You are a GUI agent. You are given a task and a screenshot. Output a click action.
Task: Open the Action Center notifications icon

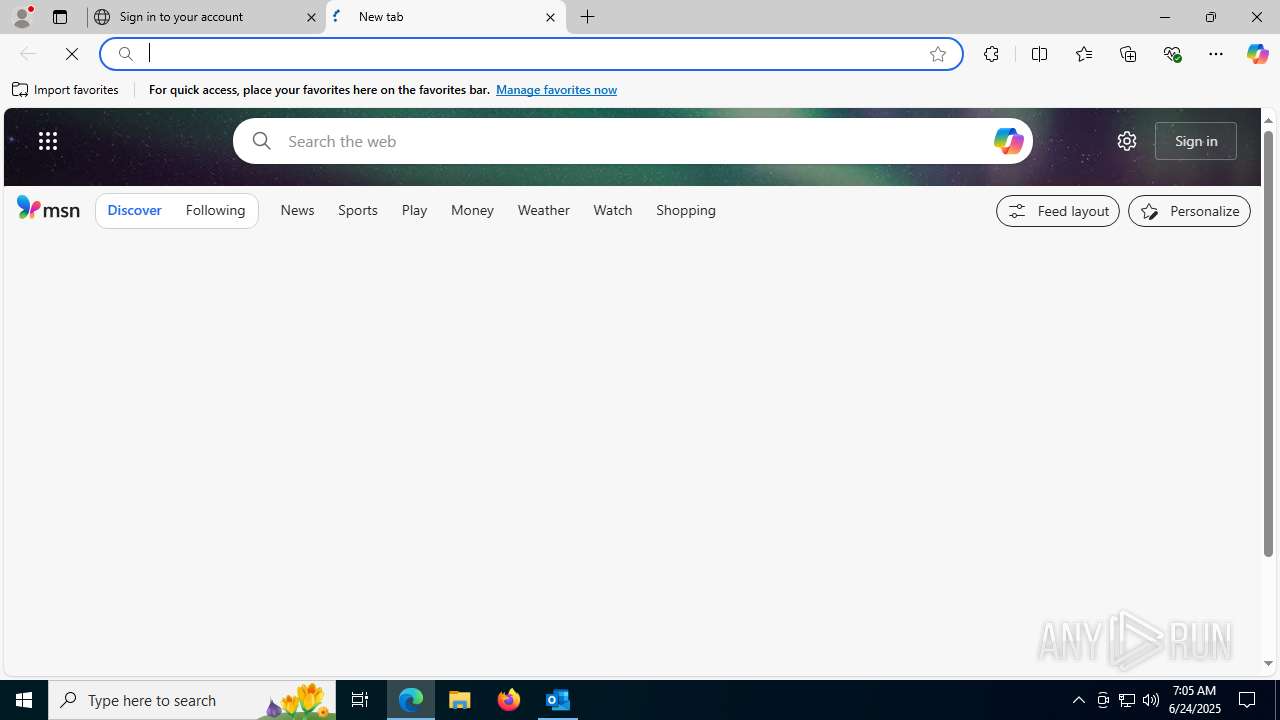(1248, 700)
